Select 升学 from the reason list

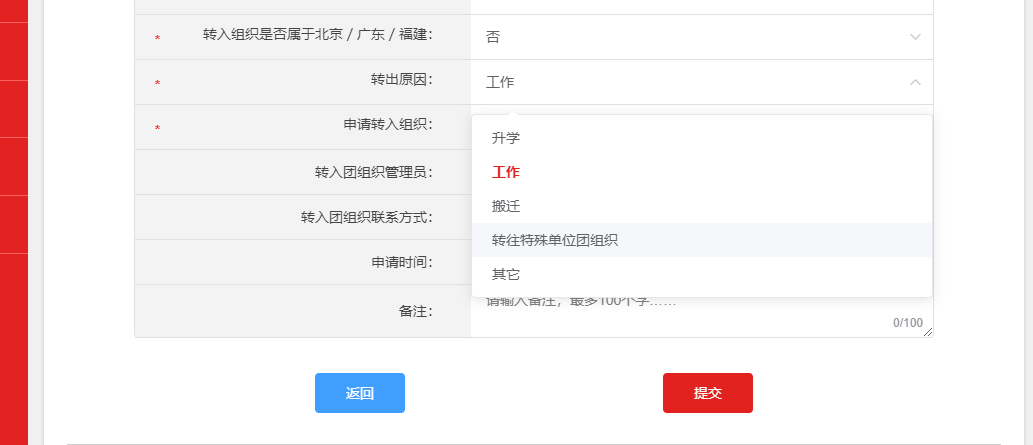506,138
